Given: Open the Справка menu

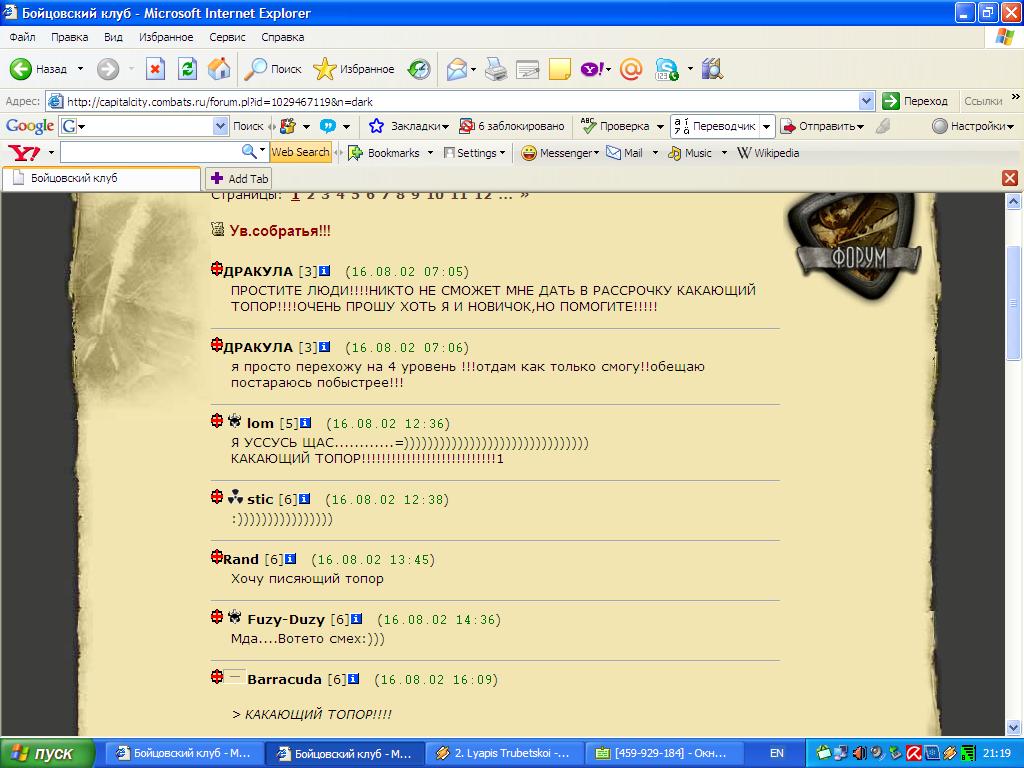Looking at the screenshot, I should tap(282, 37).
